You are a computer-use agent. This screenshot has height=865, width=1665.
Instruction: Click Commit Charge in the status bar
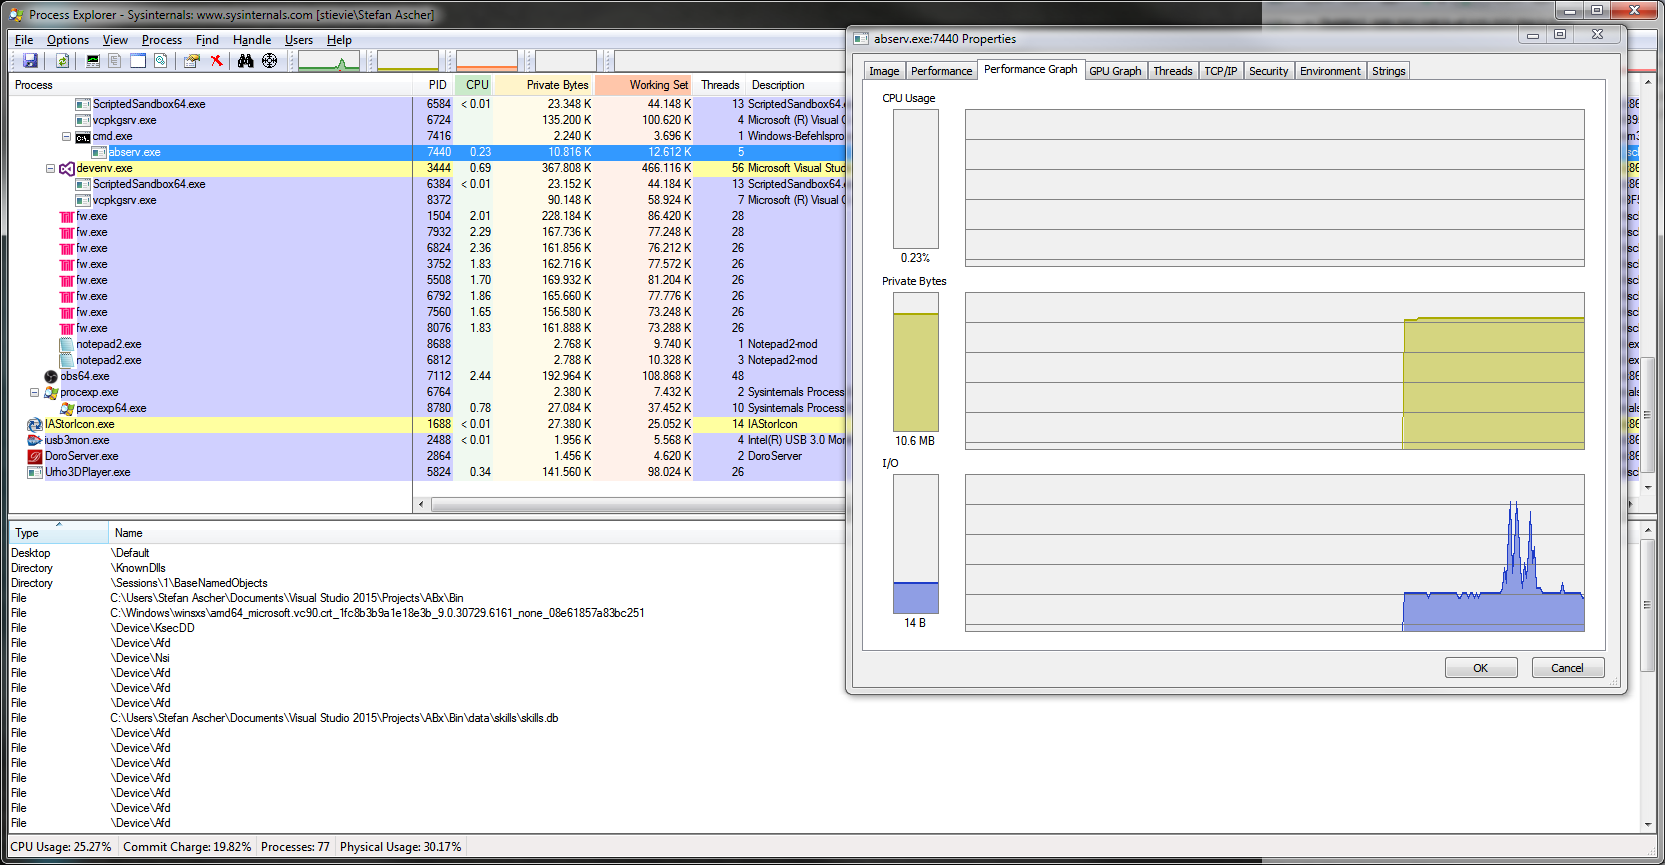coord(187,847)
